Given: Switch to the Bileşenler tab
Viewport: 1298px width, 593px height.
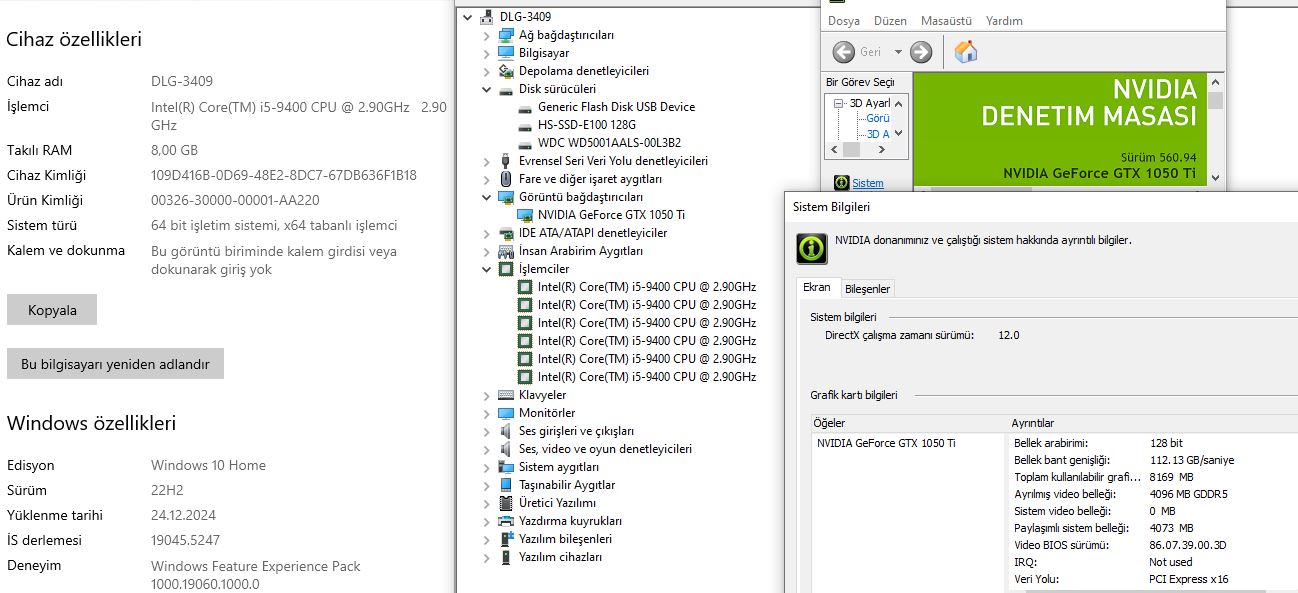Looking at the screenshot, I should [x=867, y=289].
